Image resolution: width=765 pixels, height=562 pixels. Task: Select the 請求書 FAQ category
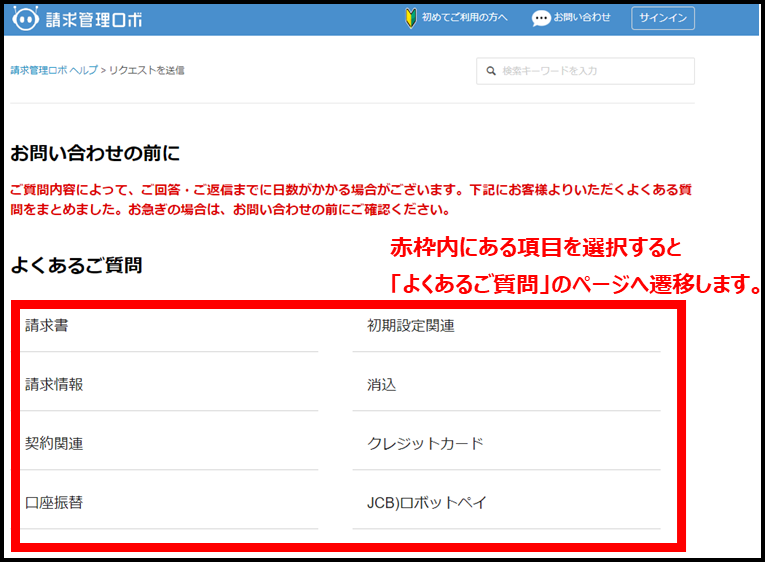pos(47,326)
